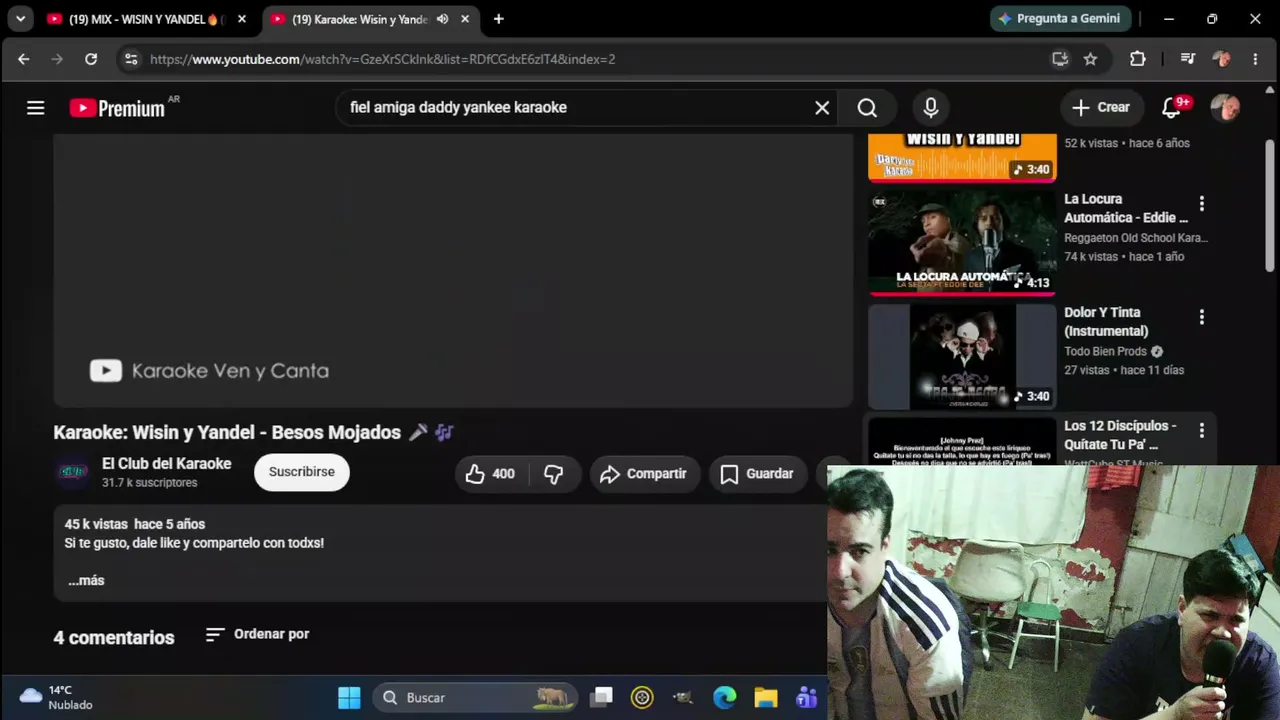Open the browser media controls
This screenshot has width=1280, height=720.
pyautogui.click(x=1188, y=59)
